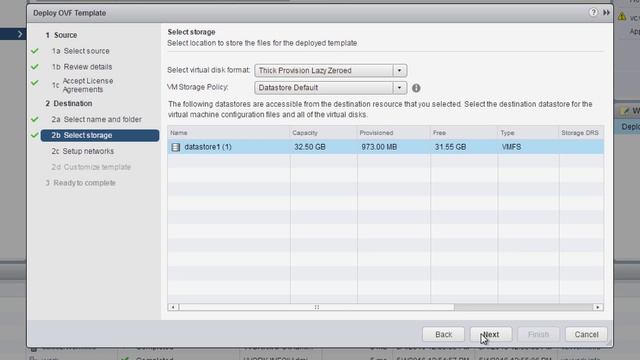Screen dimensions: 640x360
Task: Click the Back button
Action: click(x=443, y=334)
